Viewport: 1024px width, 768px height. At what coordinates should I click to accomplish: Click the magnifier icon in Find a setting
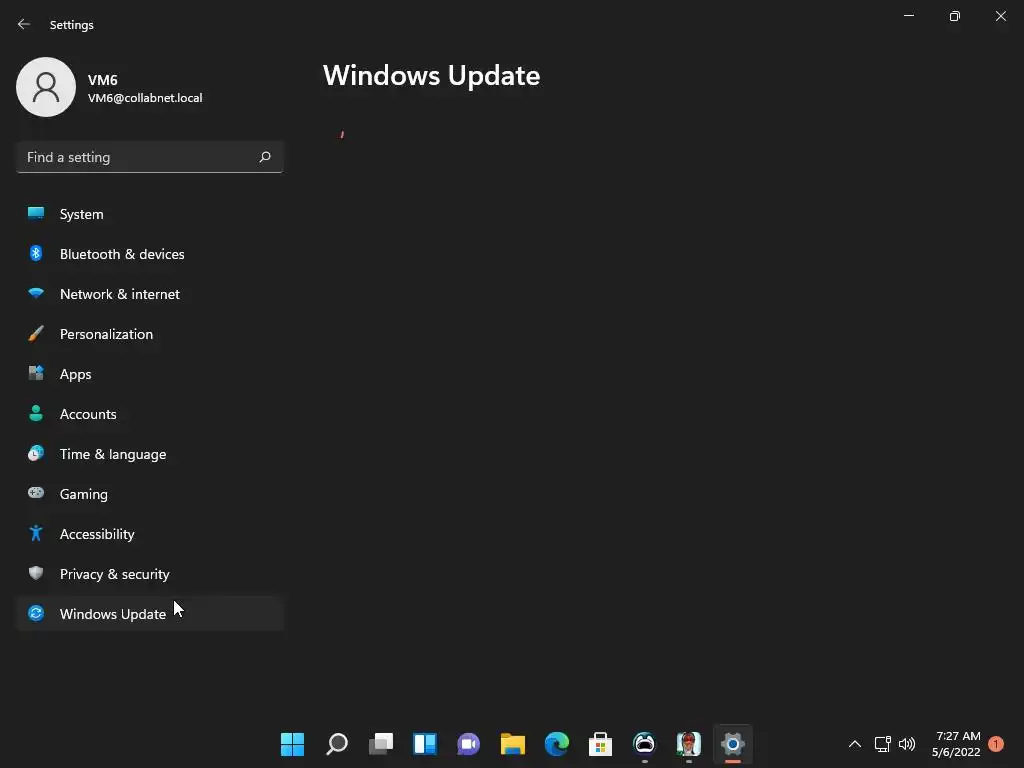tap(264, 157)
